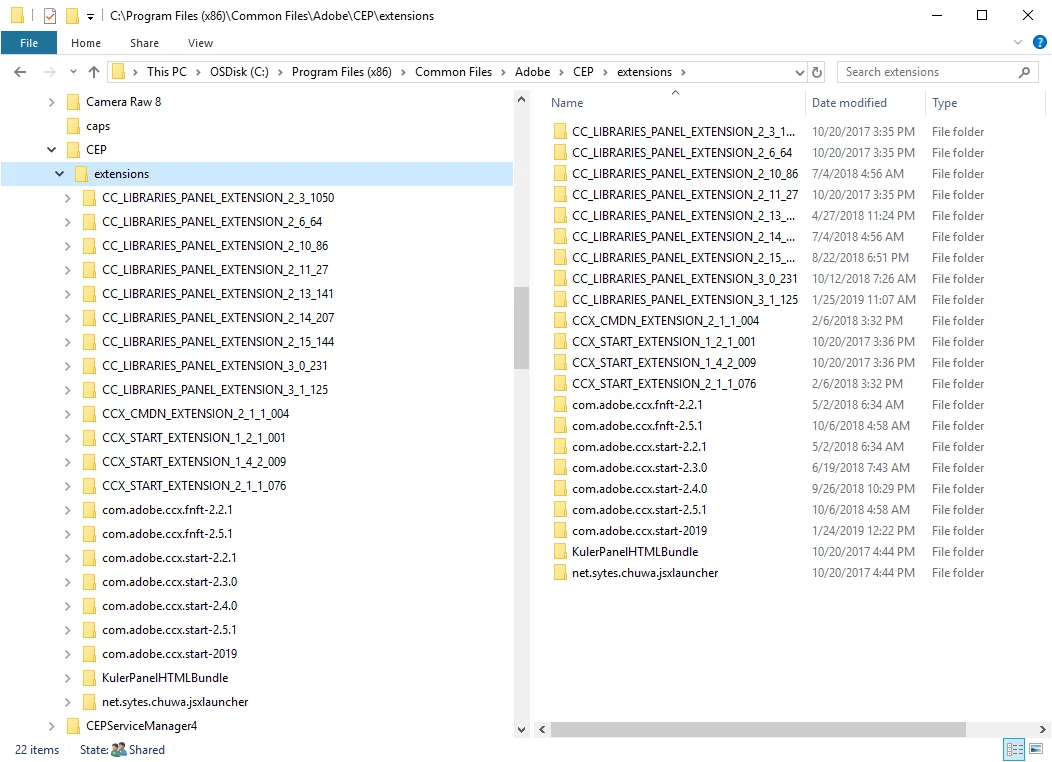The height and width of the screenshot is (762, 1052).
Task: Select com.adobe.ccx.fnft-2.5.1 in the tree
Action: point(167,534)
